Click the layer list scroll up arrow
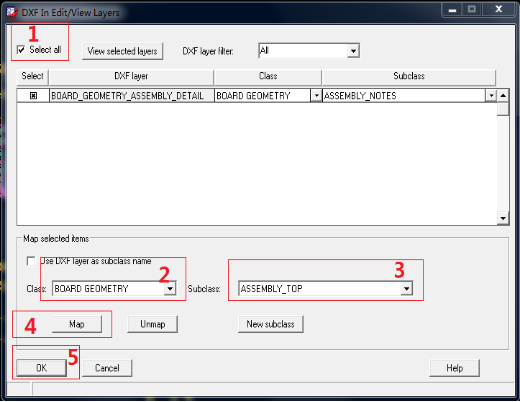The width and height of the screenshot is (520, 402). 503,96
